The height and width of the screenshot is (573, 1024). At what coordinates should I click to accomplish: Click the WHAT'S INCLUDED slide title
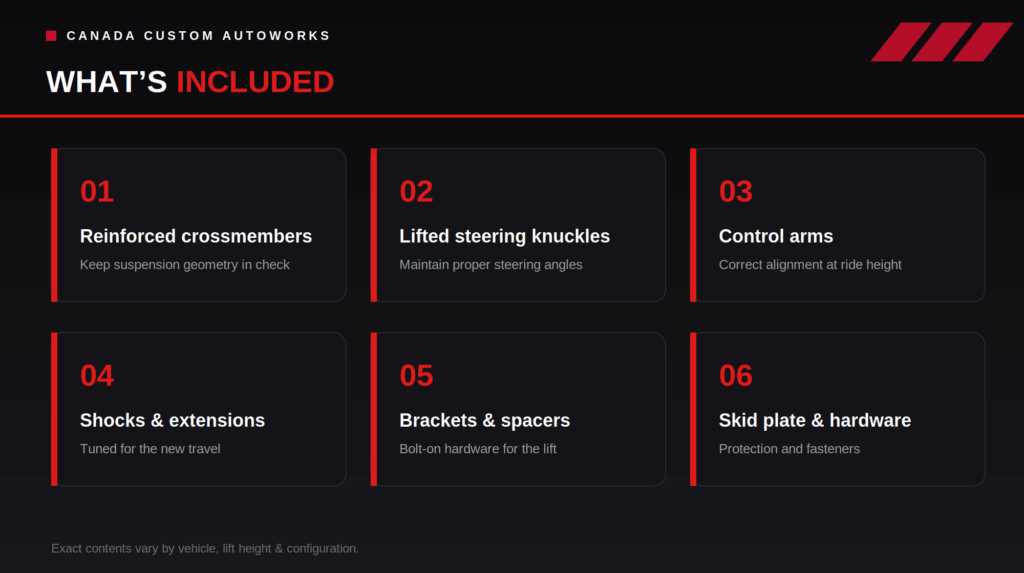190,82
